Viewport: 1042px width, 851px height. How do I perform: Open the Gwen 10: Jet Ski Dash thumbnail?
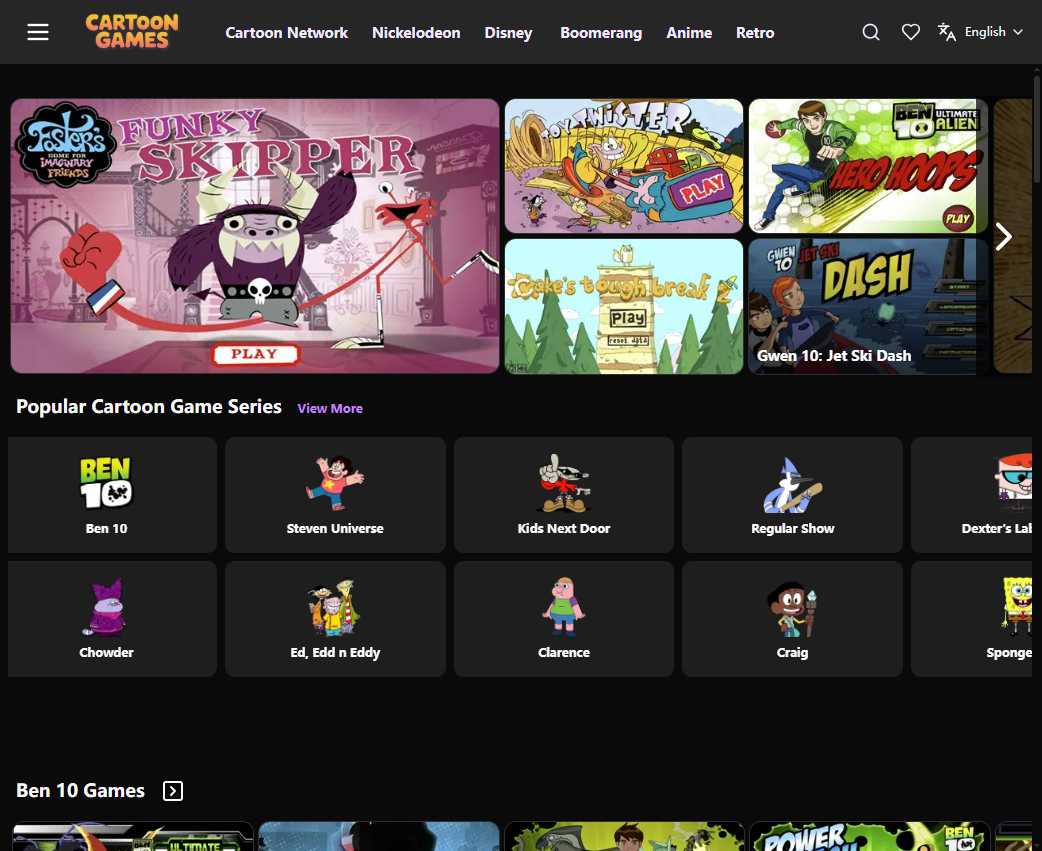pos(862,306)
